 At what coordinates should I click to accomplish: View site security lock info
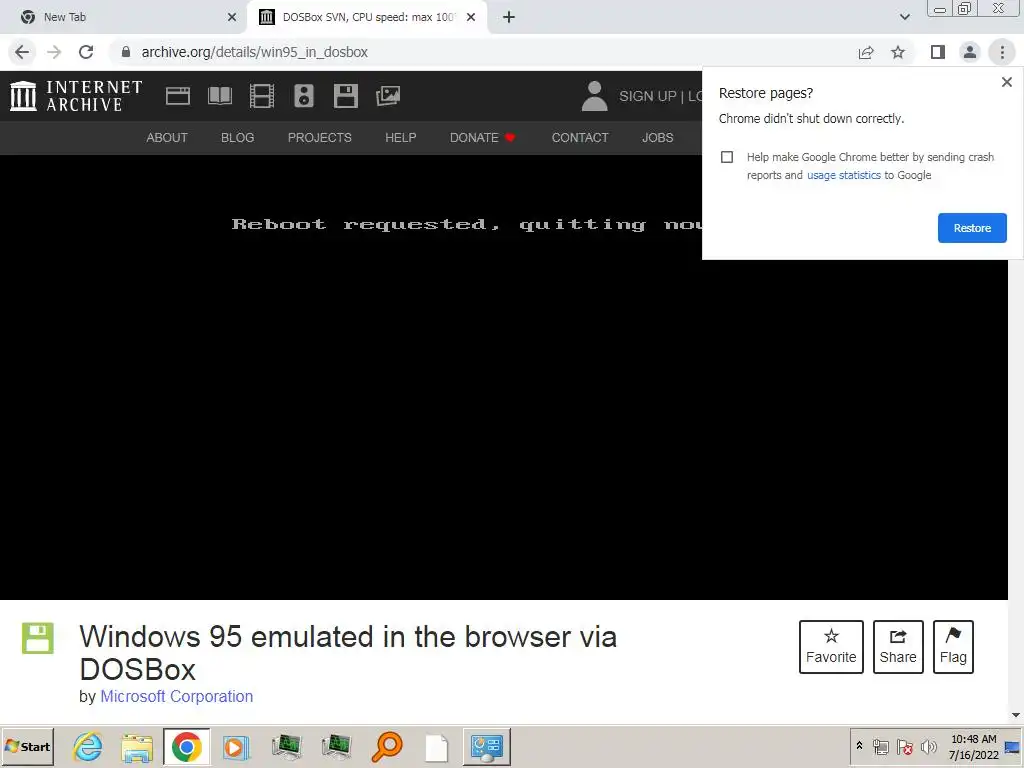pos(126,52)
